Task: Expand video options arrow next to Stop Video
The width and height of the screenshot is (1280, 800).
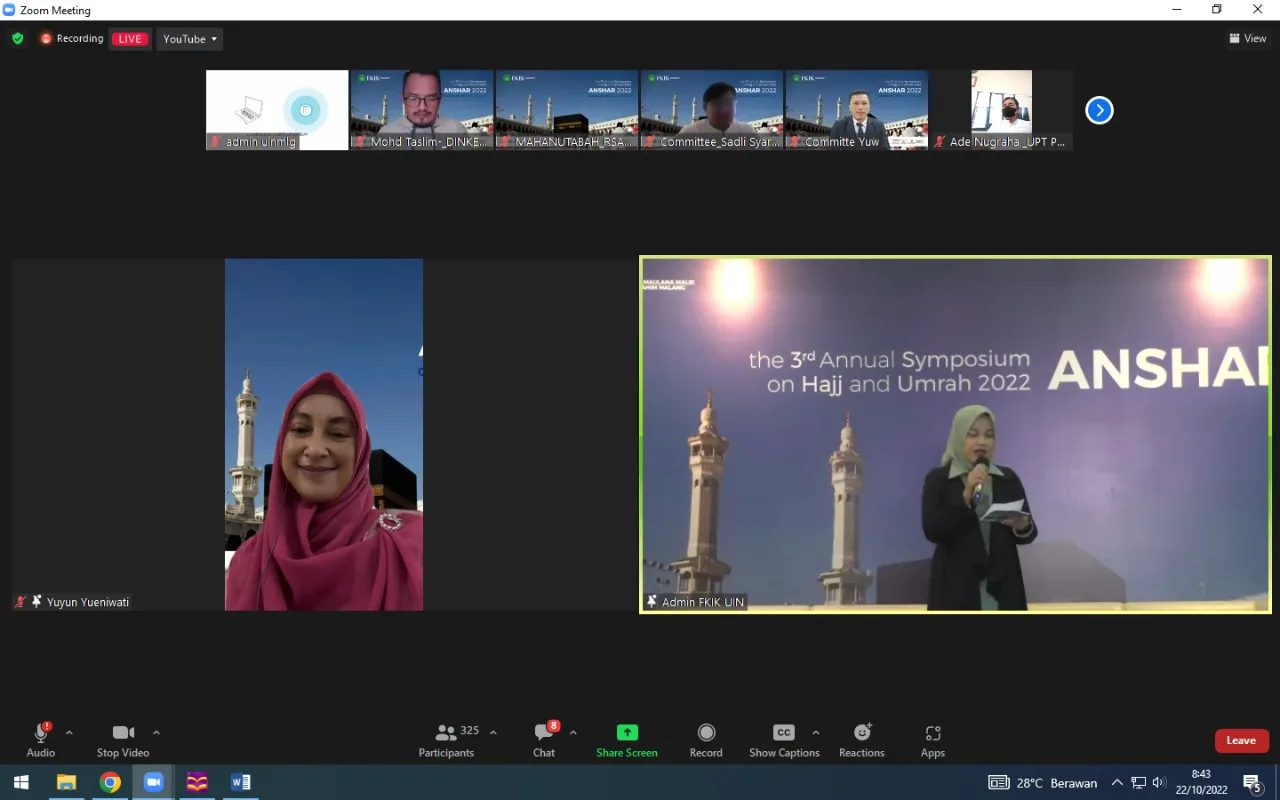Action: click(x=156, y=733)
